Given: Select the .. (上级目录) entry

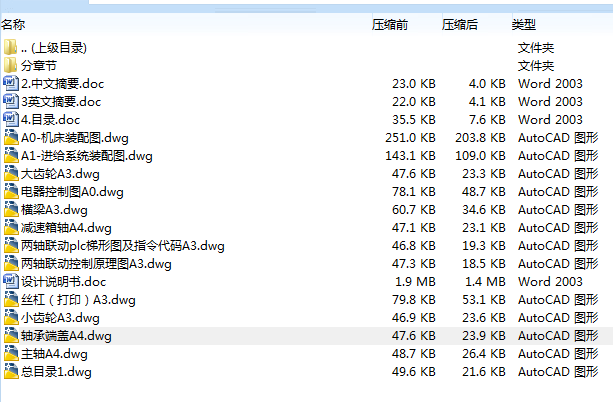Looking at the screenshot, I should (54, 48).
